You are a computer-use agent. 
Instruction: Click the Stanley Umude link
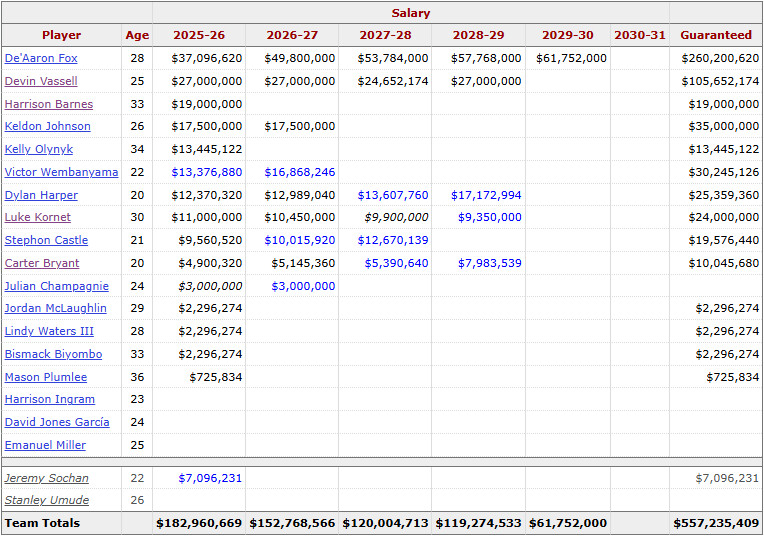click(47, 500)
